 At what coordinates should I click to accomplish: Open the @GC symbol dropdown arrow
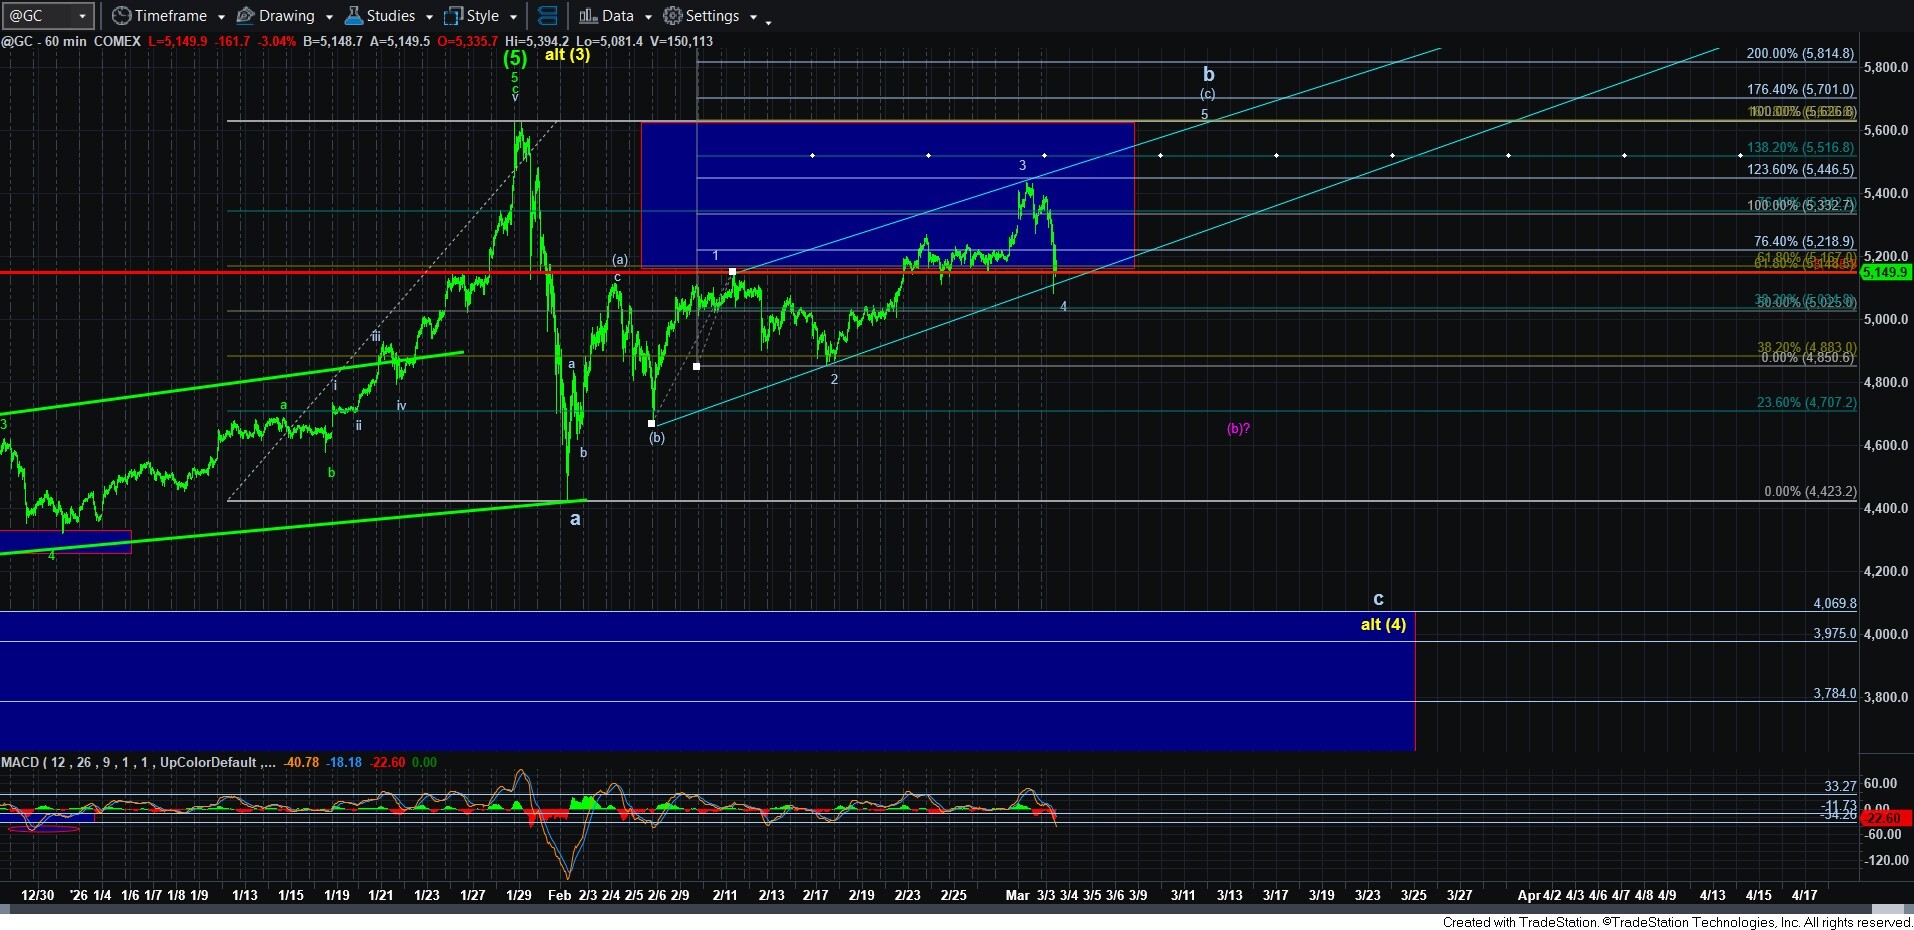(x=83, y=16)
